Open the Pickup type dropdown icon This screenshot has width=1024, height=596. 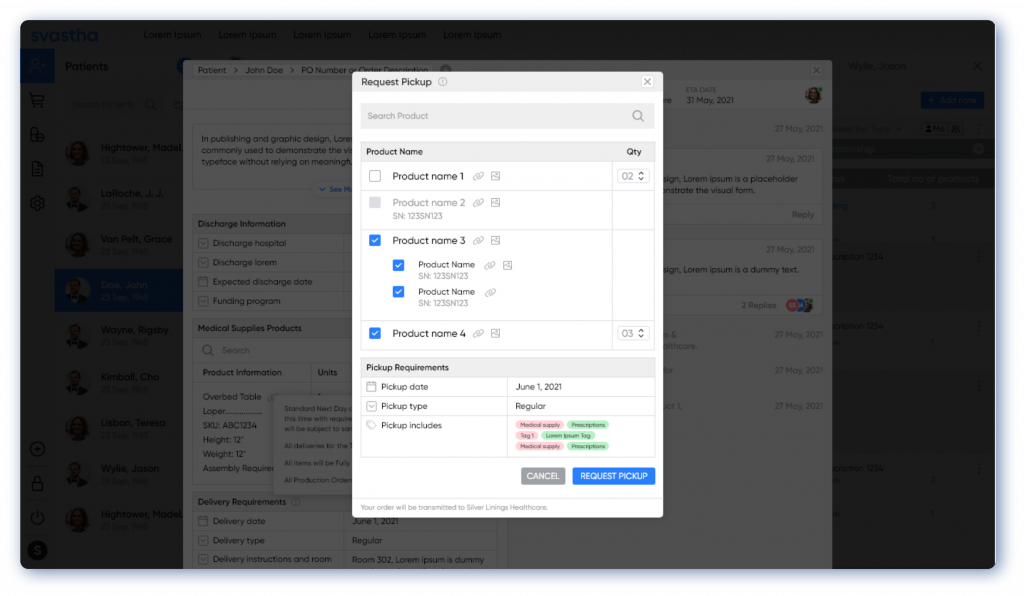coord(372,406)
